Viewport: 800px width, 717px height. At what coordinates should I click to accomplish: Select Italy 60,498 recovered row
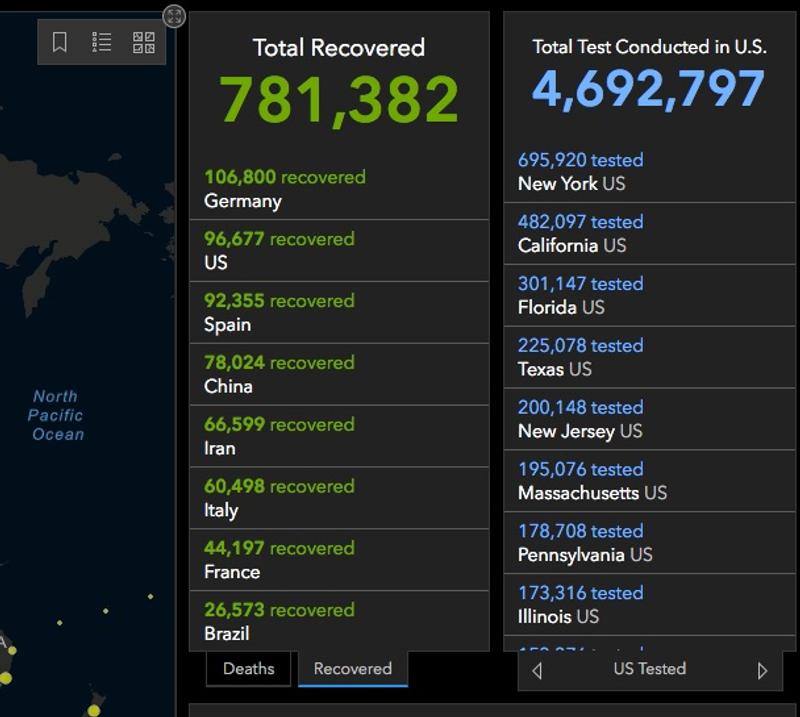click(x=339, y=498)
